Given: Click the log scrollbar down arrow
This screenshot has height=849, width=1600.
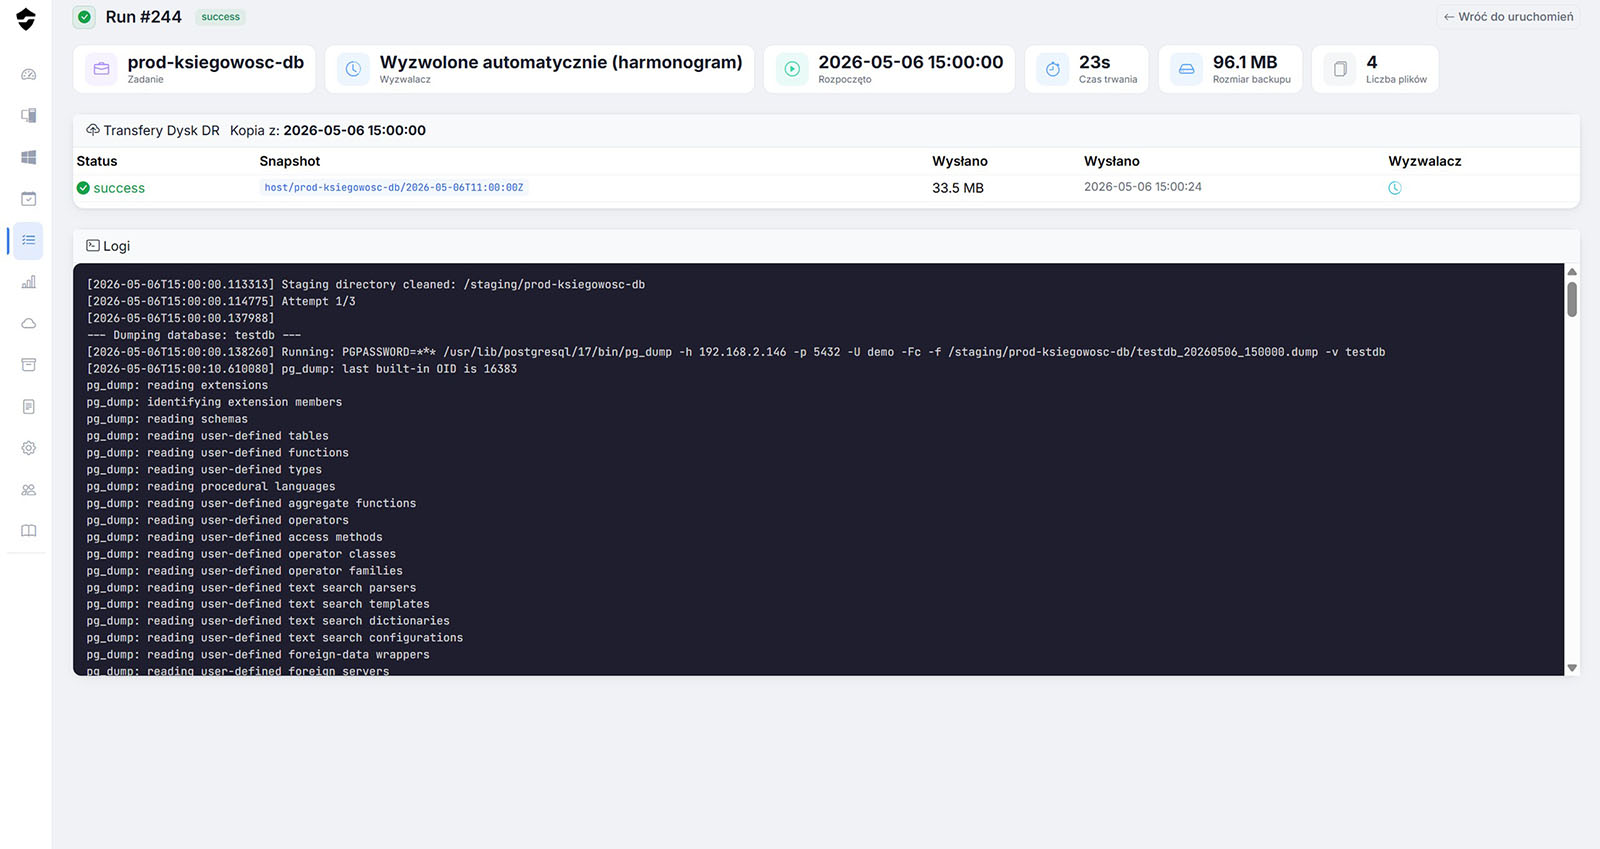Looking at the screenshot, I should click(1572, 668).
